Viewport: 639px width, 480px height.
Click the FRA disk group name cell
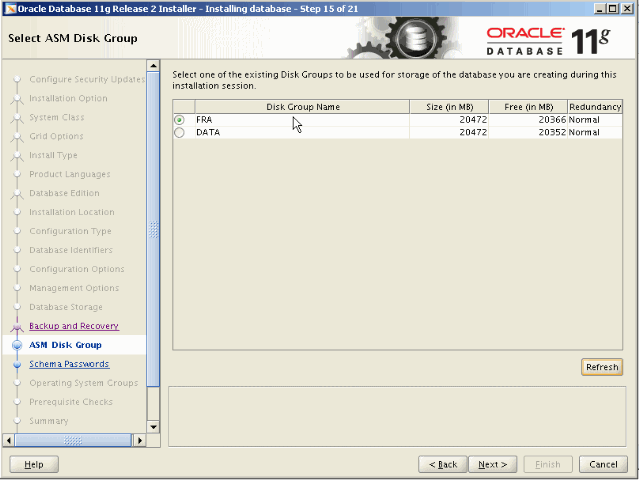point(302,120)
